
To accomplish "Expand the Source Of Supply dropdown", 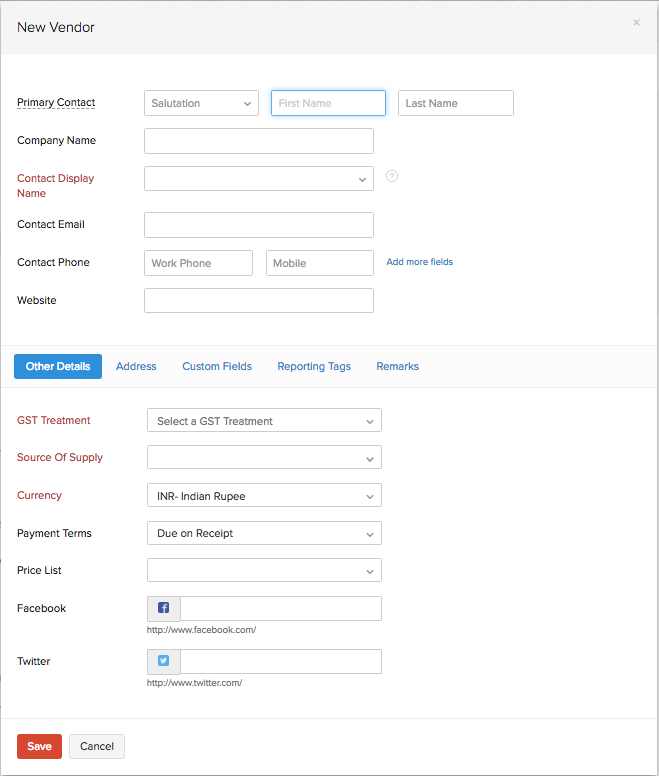I will tap(264, 457).
